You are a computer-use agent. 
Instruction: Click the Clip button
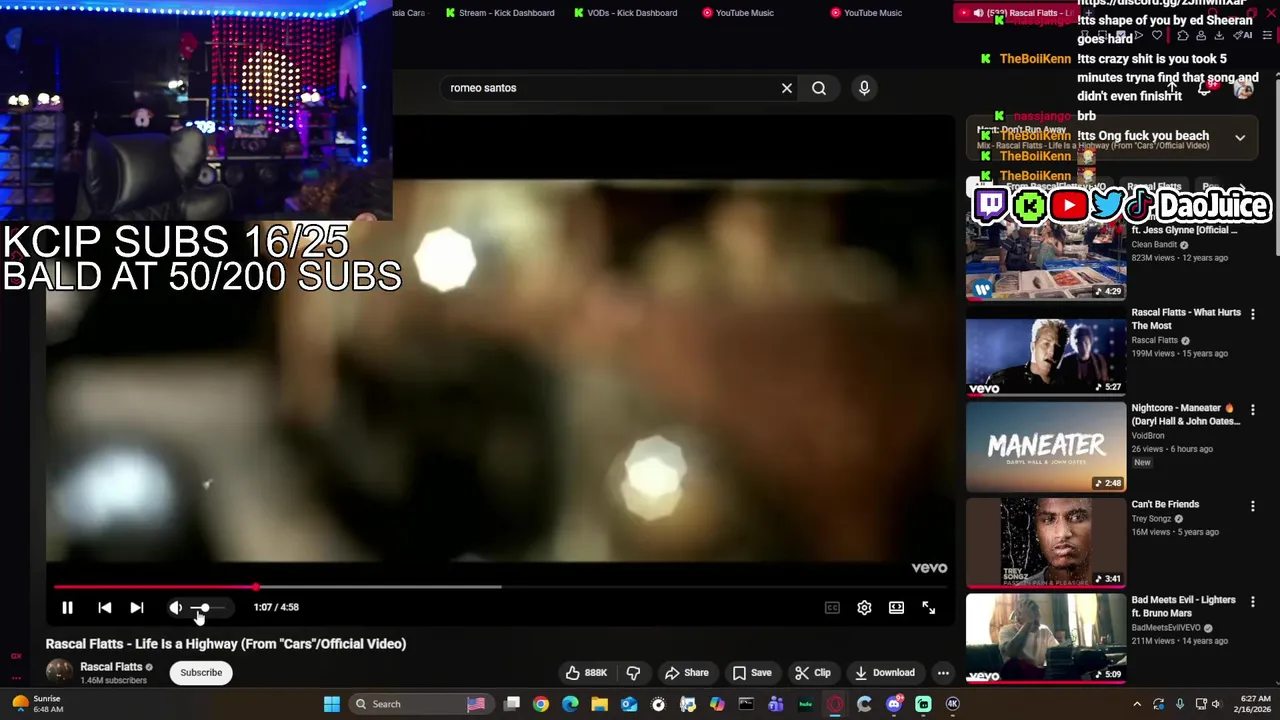click(x=812, y=673)
